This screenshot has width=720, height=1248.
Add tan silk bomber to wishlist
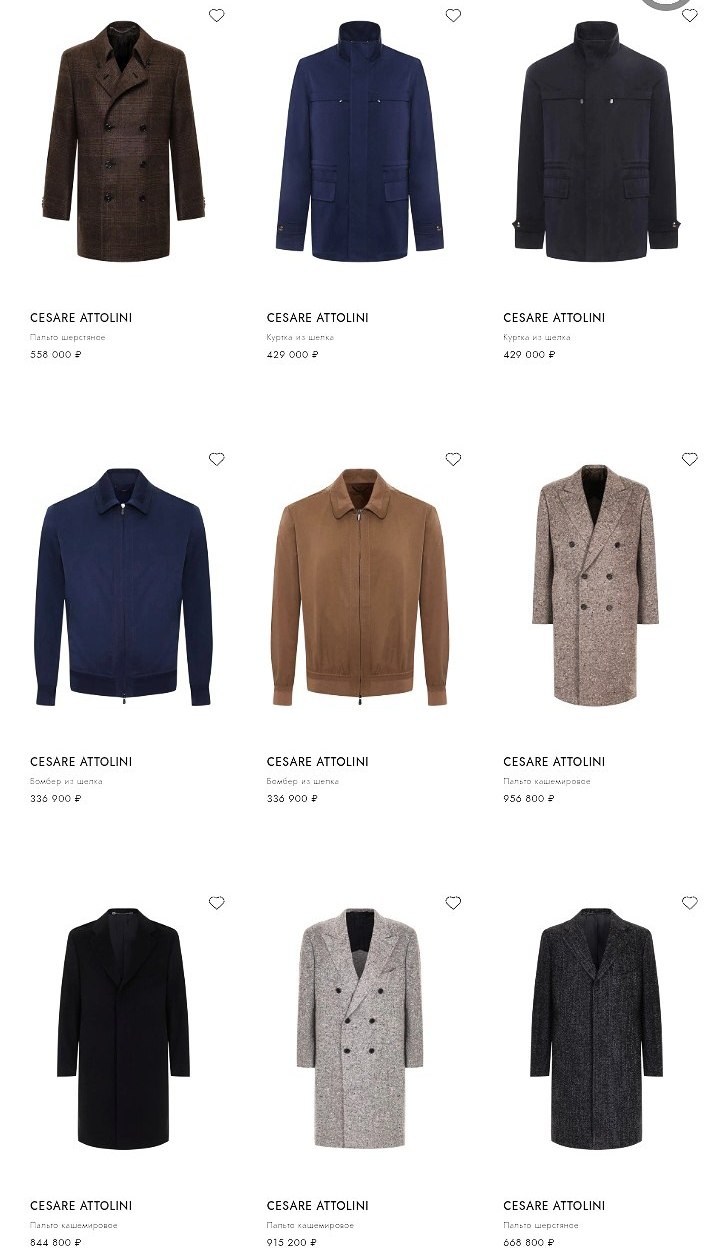(x=453, y=459)
